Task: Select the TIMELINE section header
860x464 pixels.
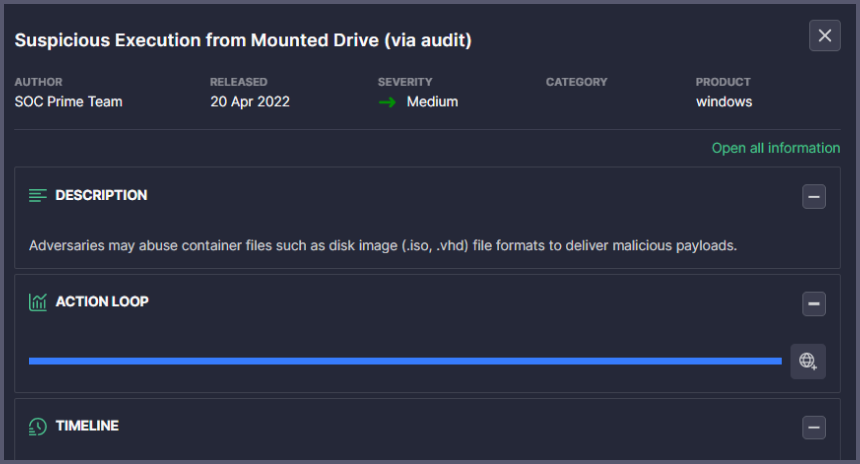Action: coord(87,426)
